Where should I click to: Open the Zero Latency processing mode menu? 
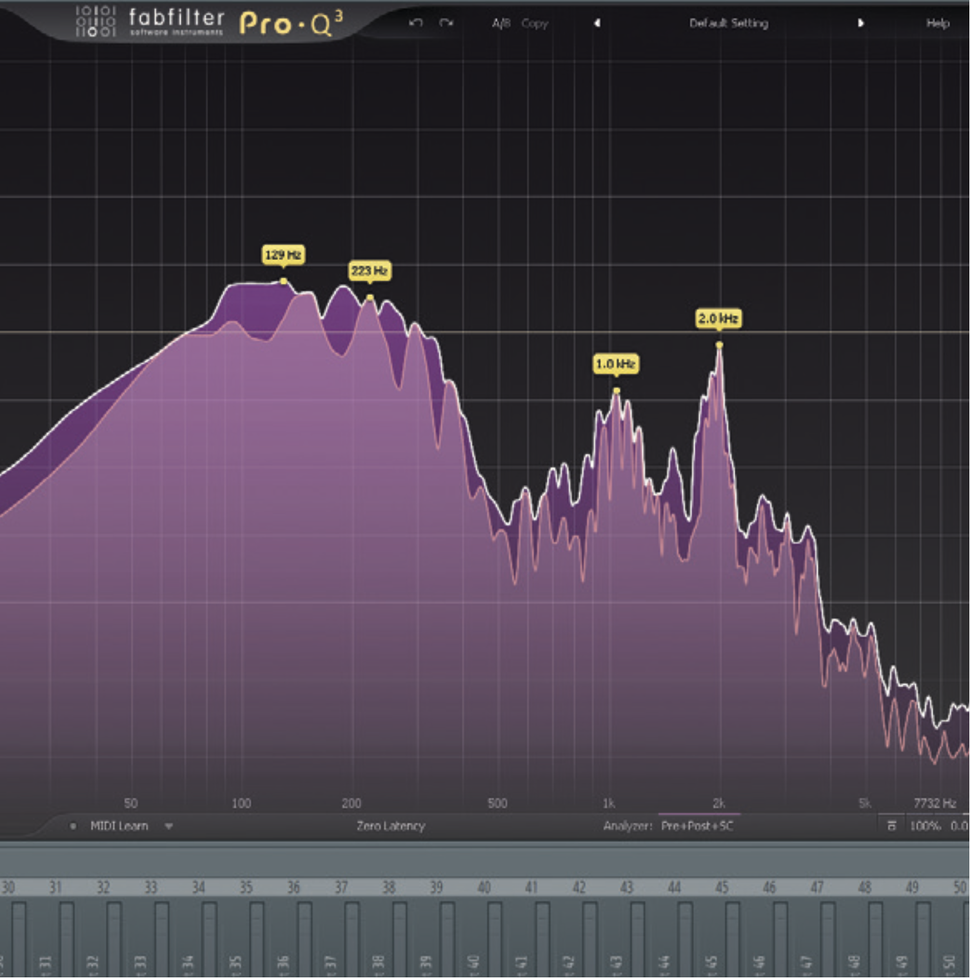pos(390,826)
